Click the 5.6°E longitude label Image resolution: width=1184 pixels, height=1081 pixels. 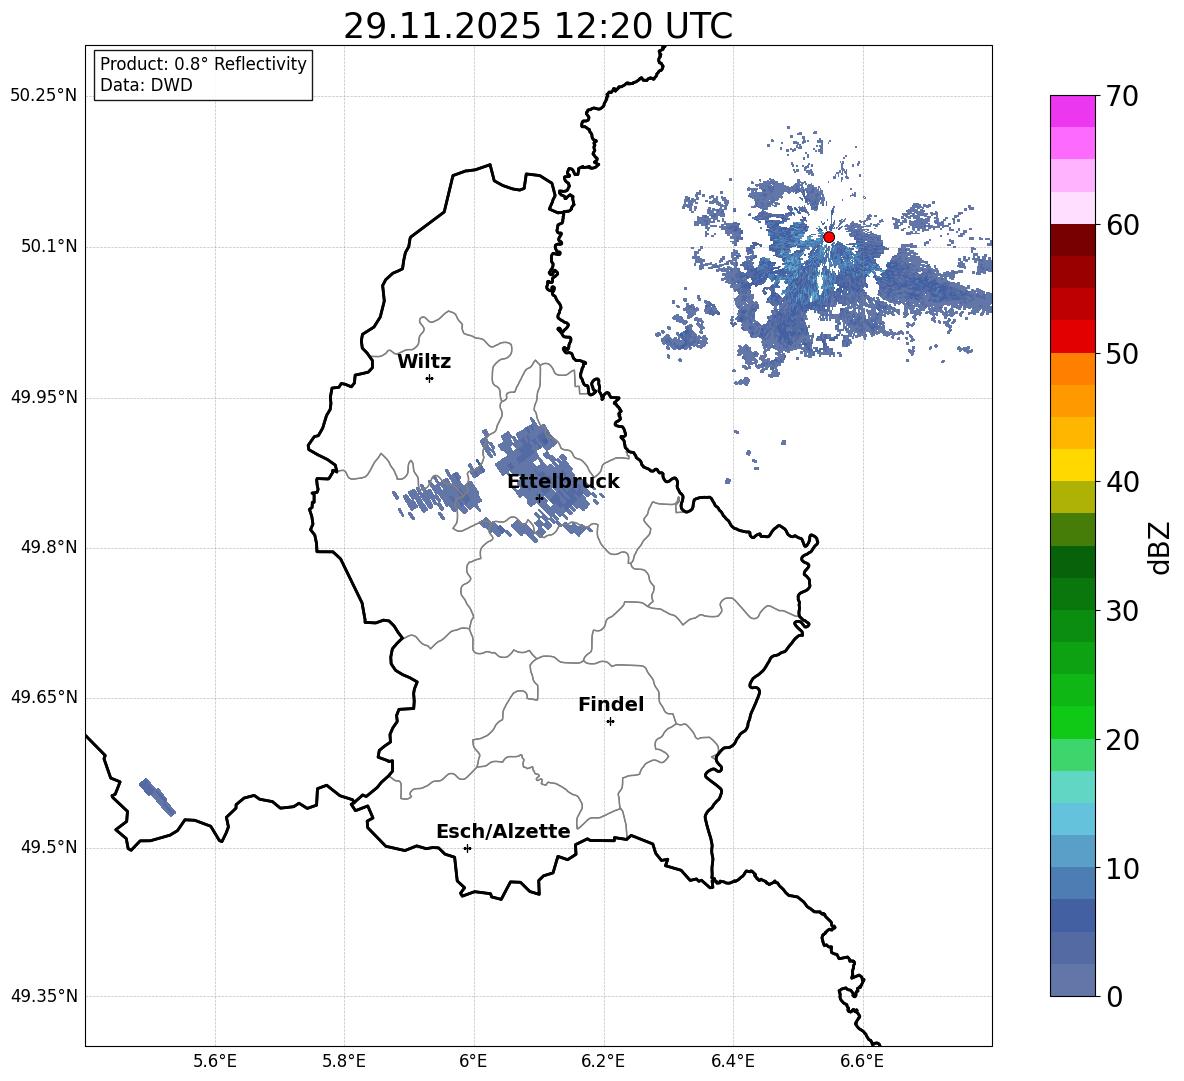[215, 1061]
